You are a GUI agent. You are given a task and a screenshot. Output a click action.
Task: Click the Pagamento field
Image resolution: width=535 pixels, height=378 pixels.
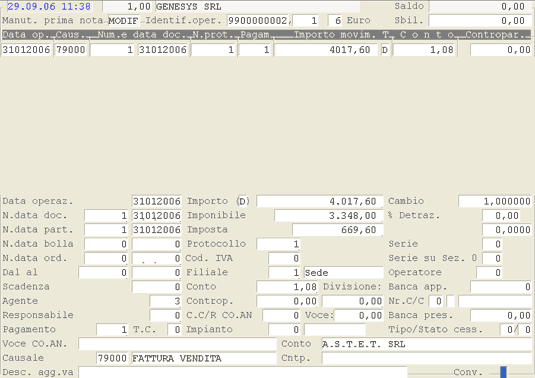112,330
